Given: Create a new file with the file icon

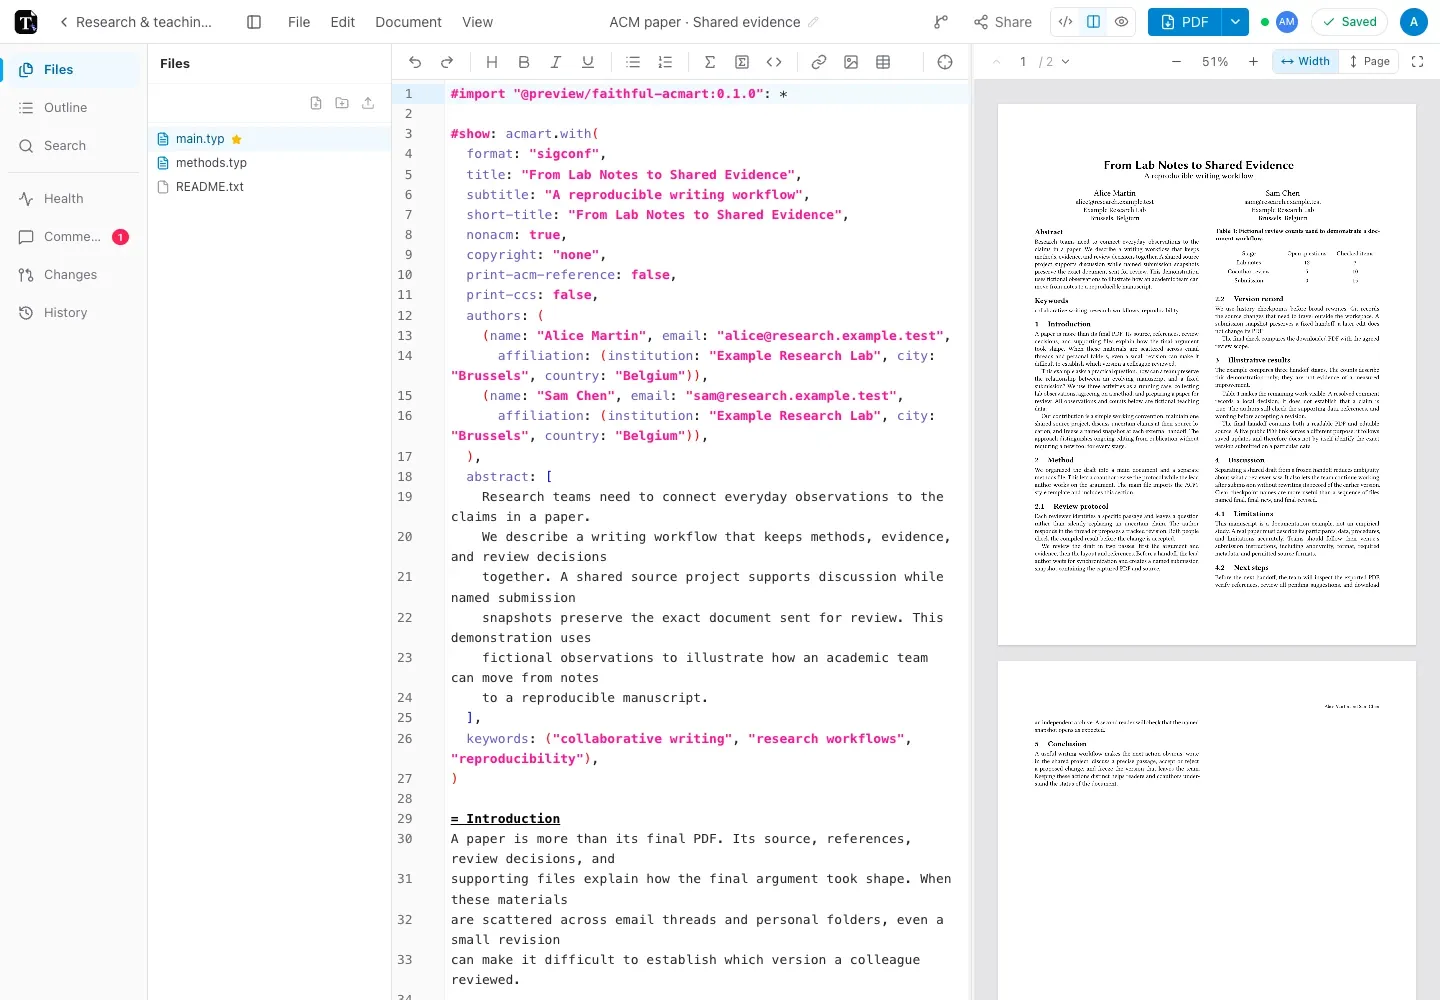Looking at the screenshot, I should coord(316,103).
